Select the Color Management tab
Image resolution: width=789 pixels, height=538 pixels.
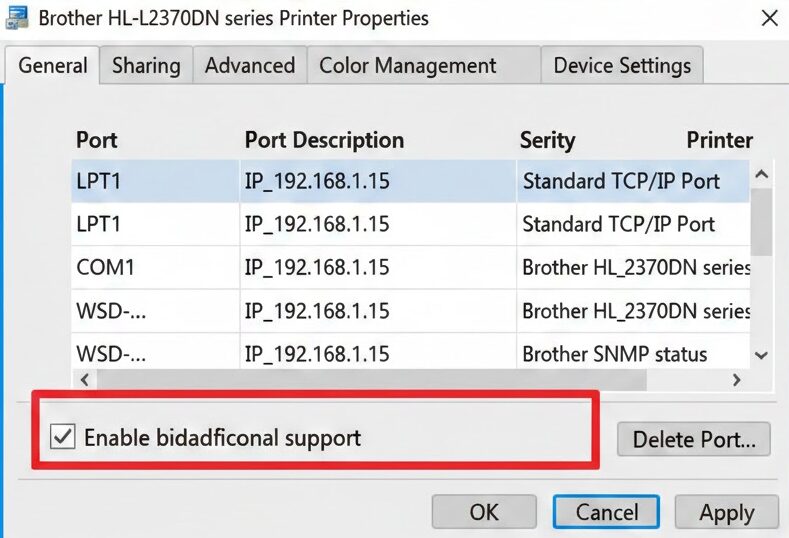click(x=407, y=66)
